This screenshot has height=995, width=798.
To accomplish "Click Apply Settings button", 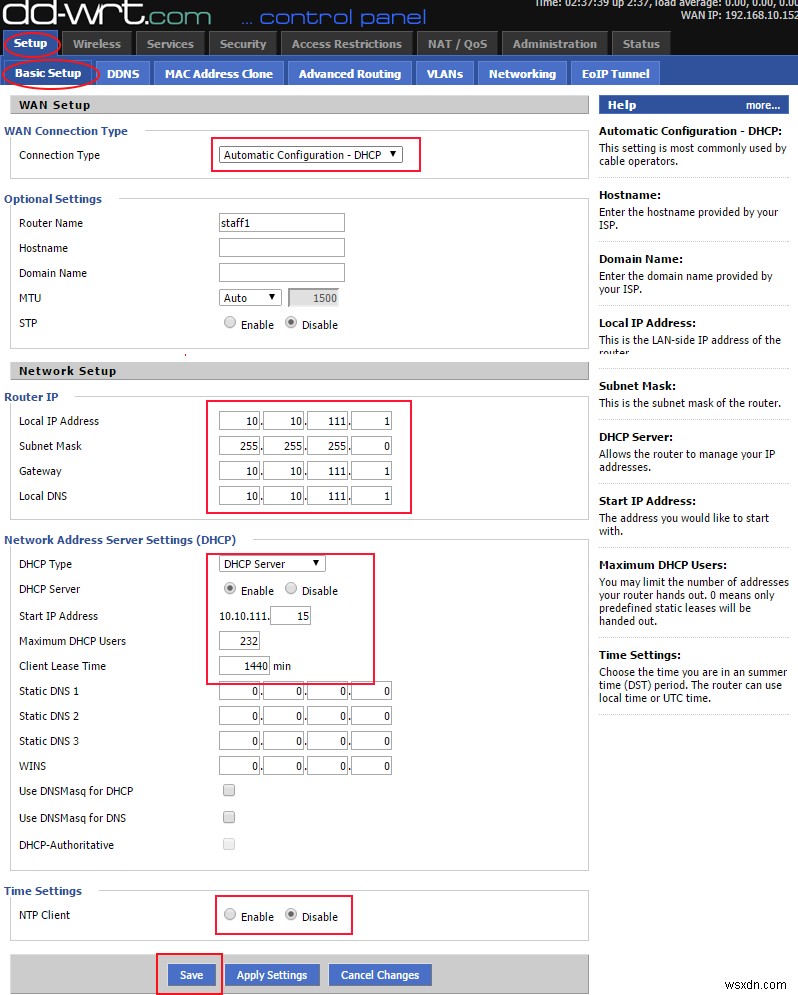I will point(271,975).
